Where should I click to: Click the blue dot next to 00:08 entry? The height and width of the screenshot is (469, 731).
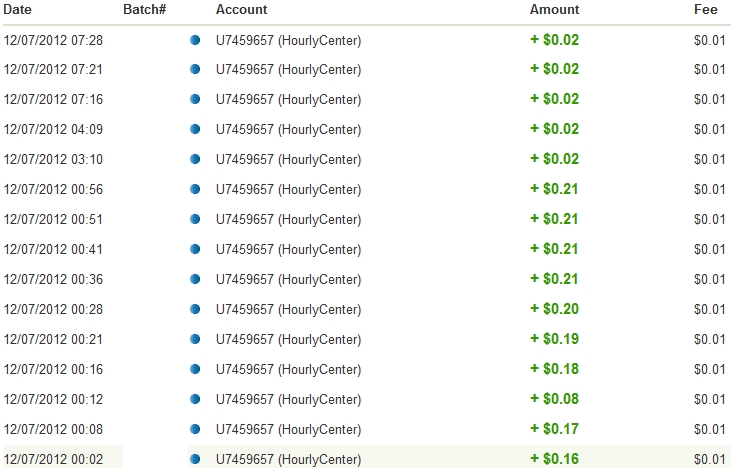click(195, 430)
